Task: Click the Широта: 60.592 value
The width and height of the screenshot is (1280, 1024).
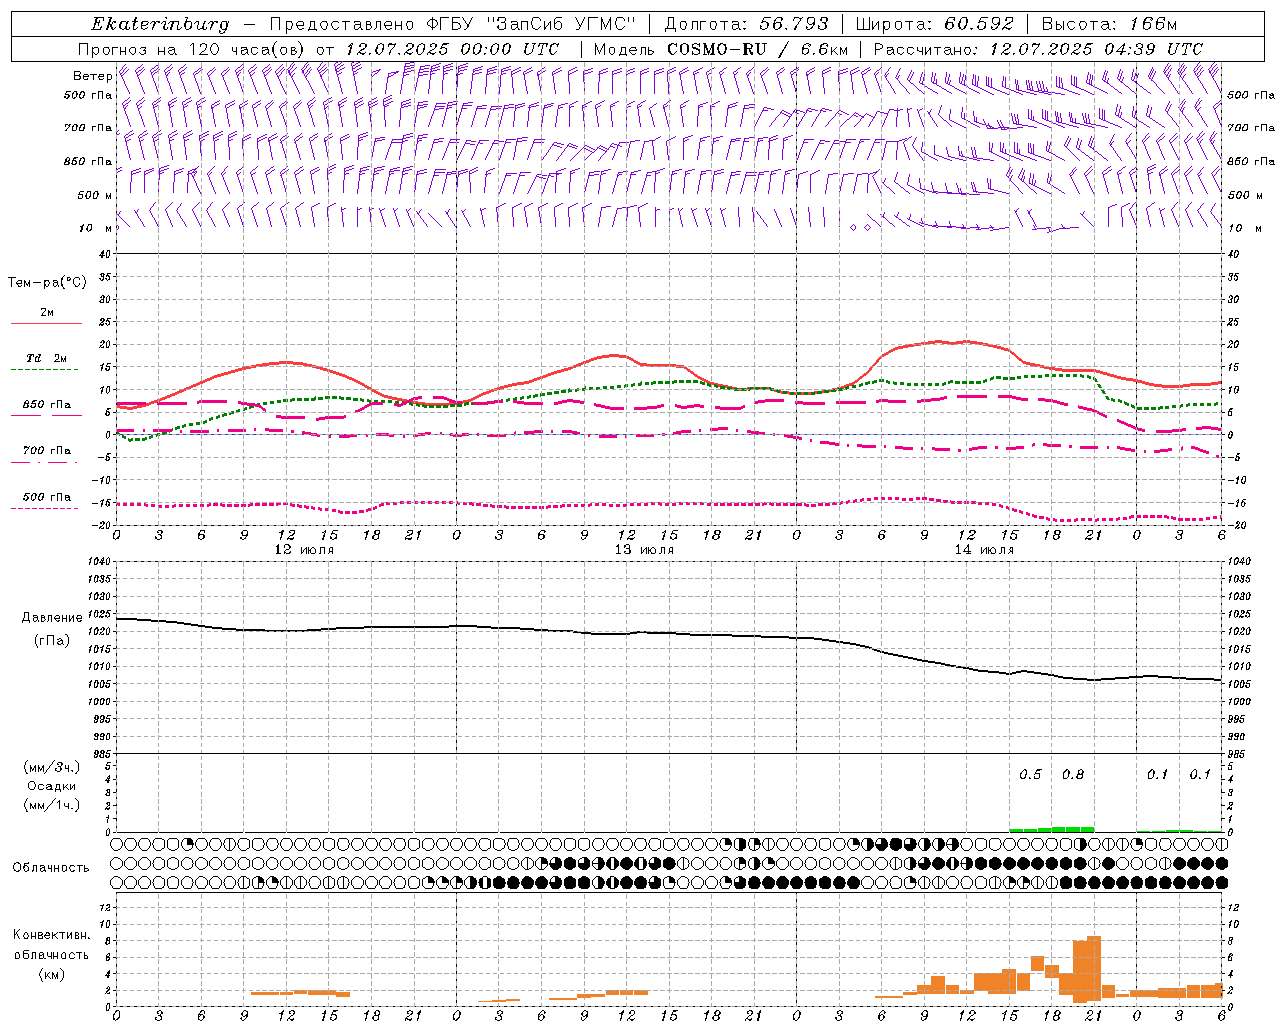Action: click(x=934, y=24)
